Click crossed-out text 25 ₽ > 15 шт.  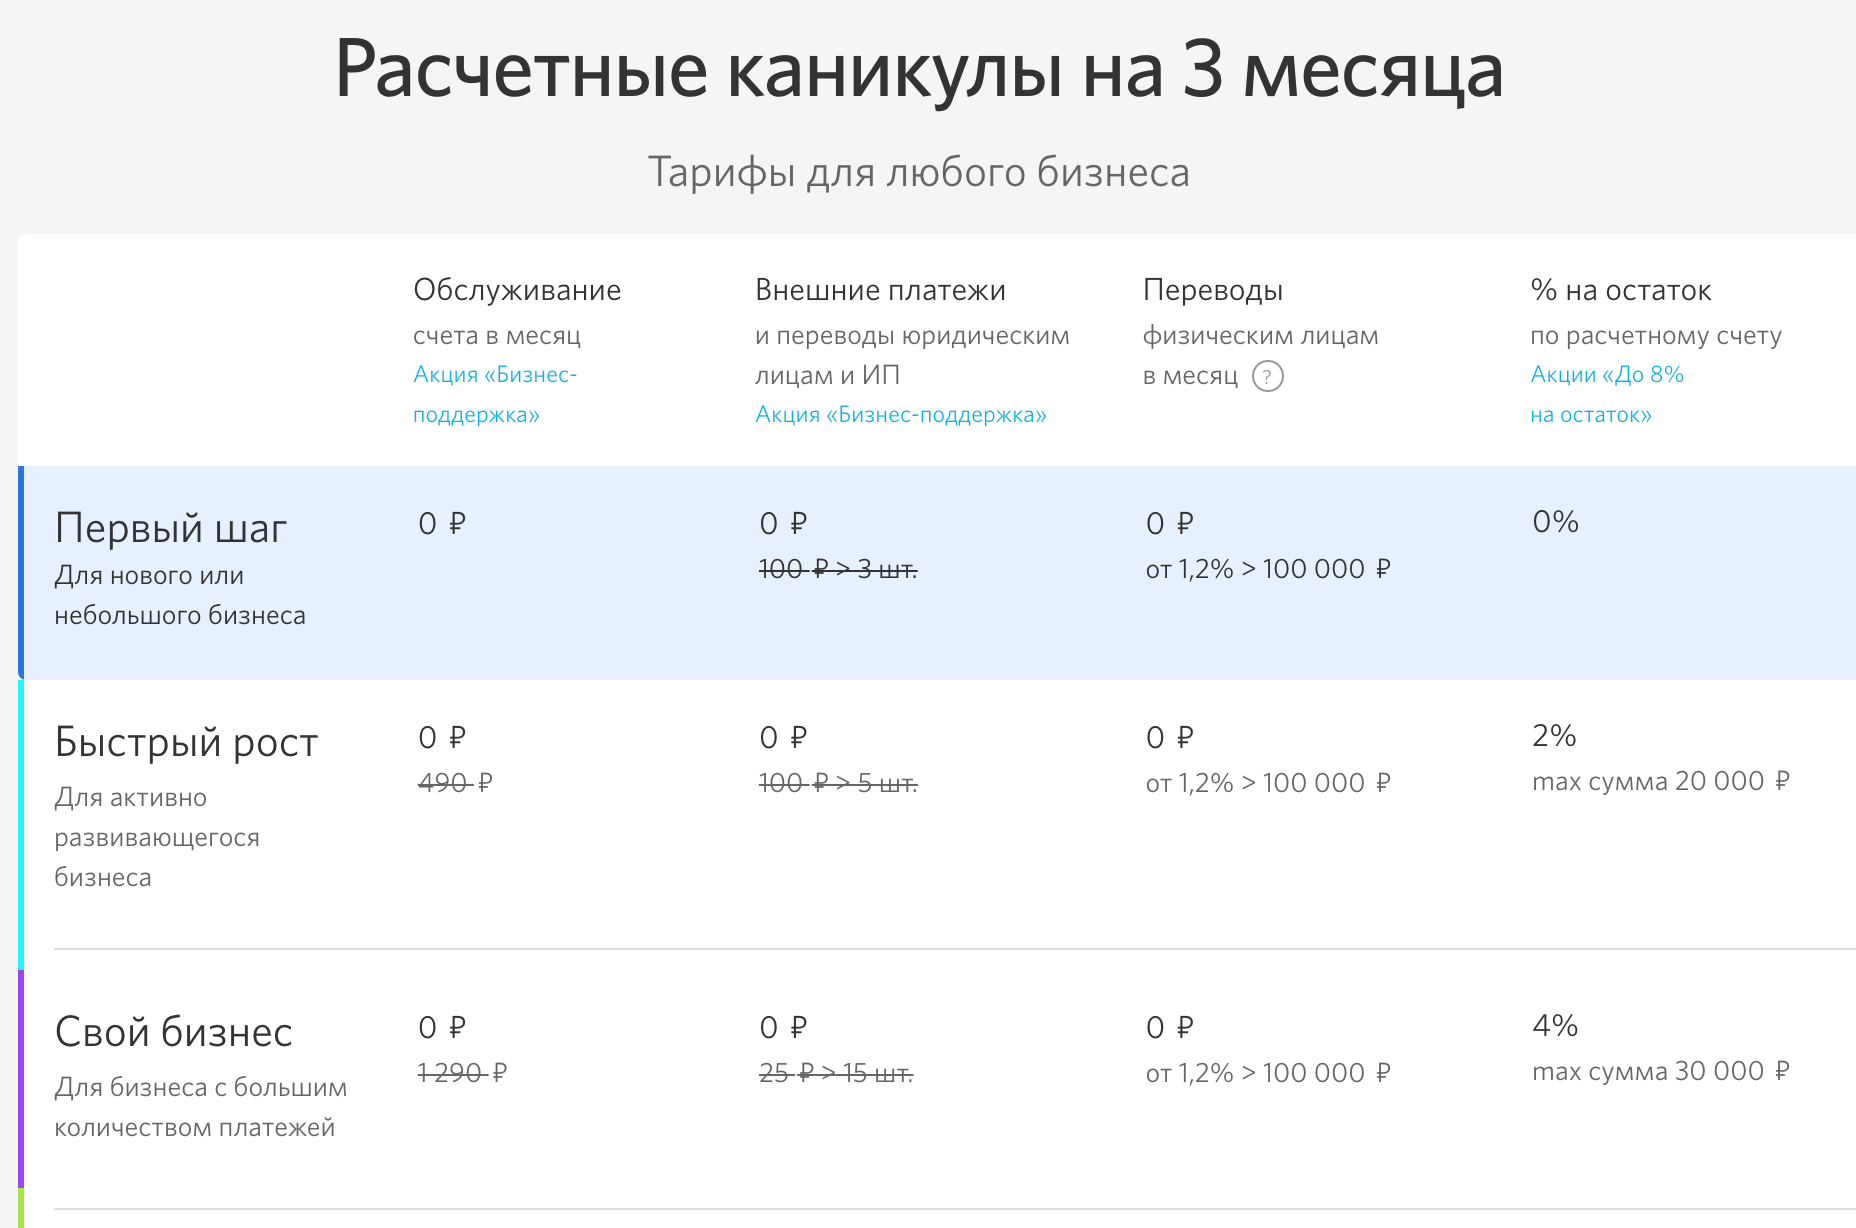tap(836, 1073)
